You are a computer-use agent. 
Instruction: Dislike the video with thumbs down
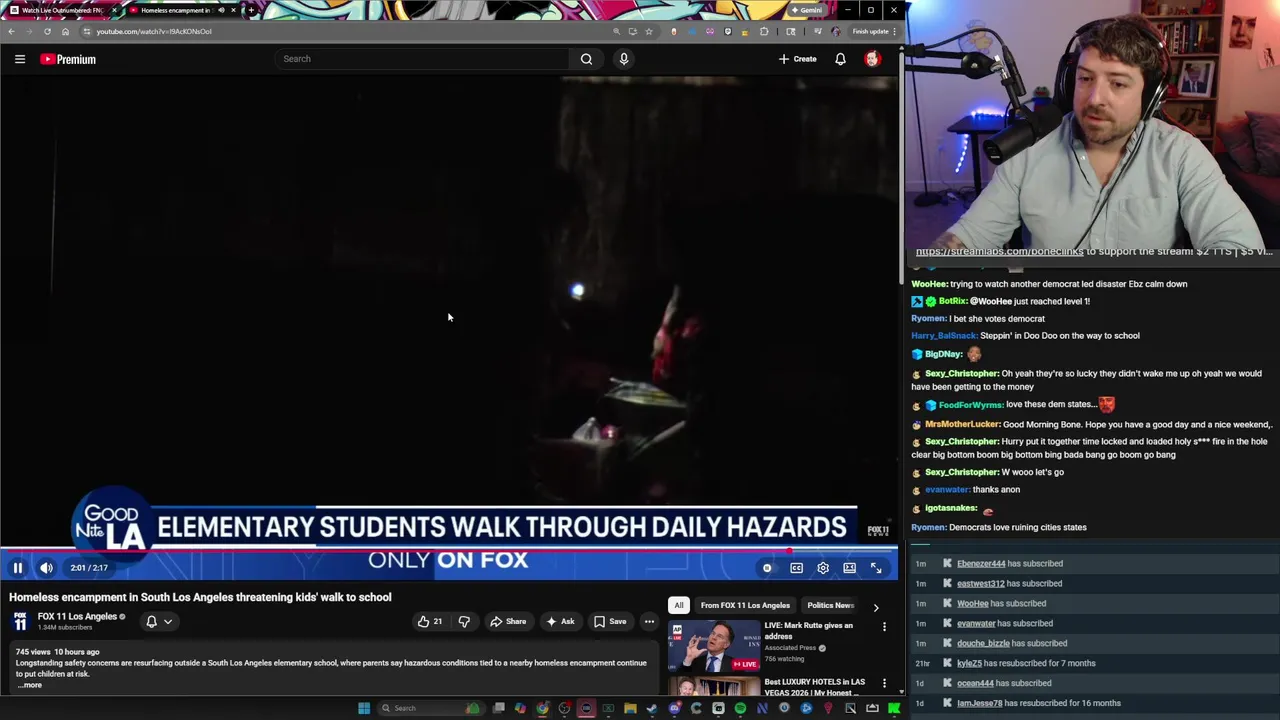coord(464,622)
